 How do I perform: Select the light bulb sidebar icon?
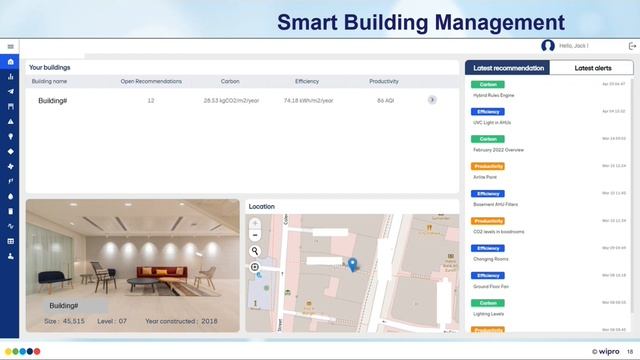(x=11, y=136)
